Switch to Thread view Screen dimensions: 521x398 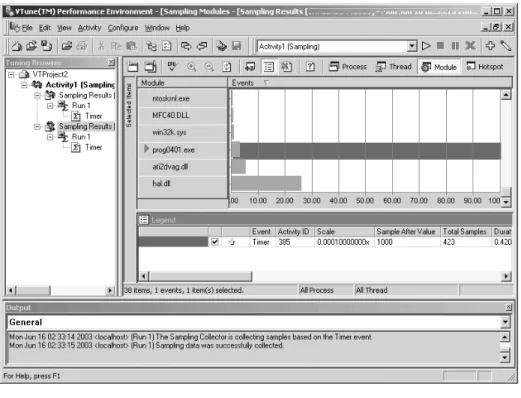394,67
